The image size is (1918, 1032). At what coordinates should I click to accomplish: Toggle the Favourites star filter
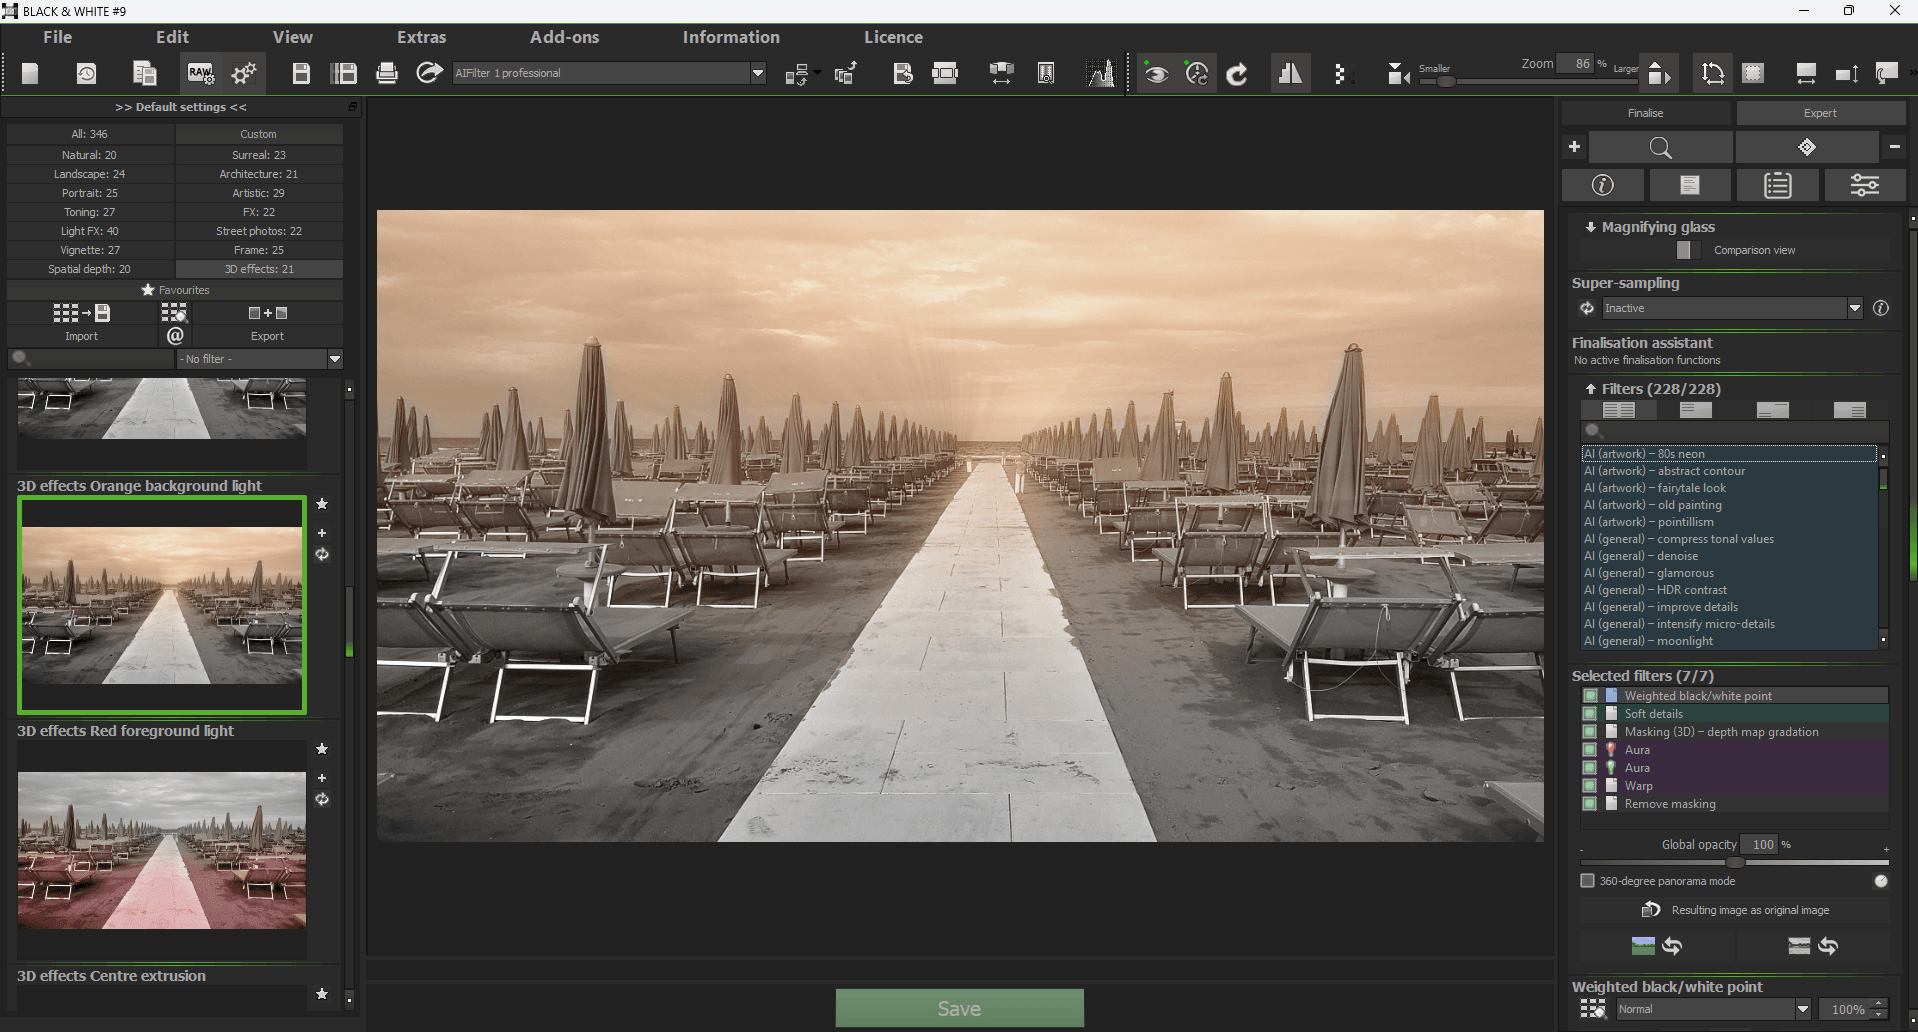[x=175, y=290]
